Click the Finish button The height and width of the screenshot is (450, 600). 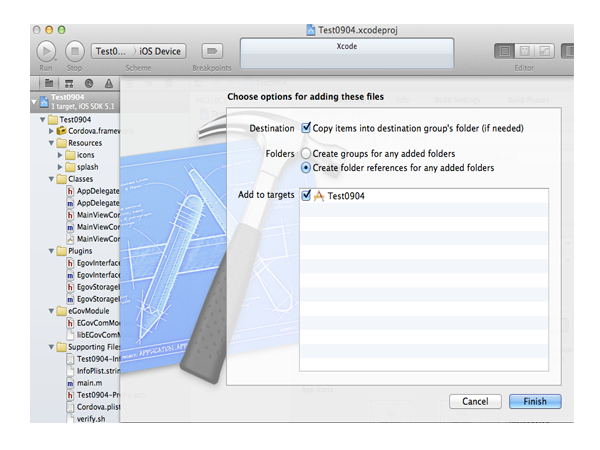pyautogui.click(x=535, y=401)
